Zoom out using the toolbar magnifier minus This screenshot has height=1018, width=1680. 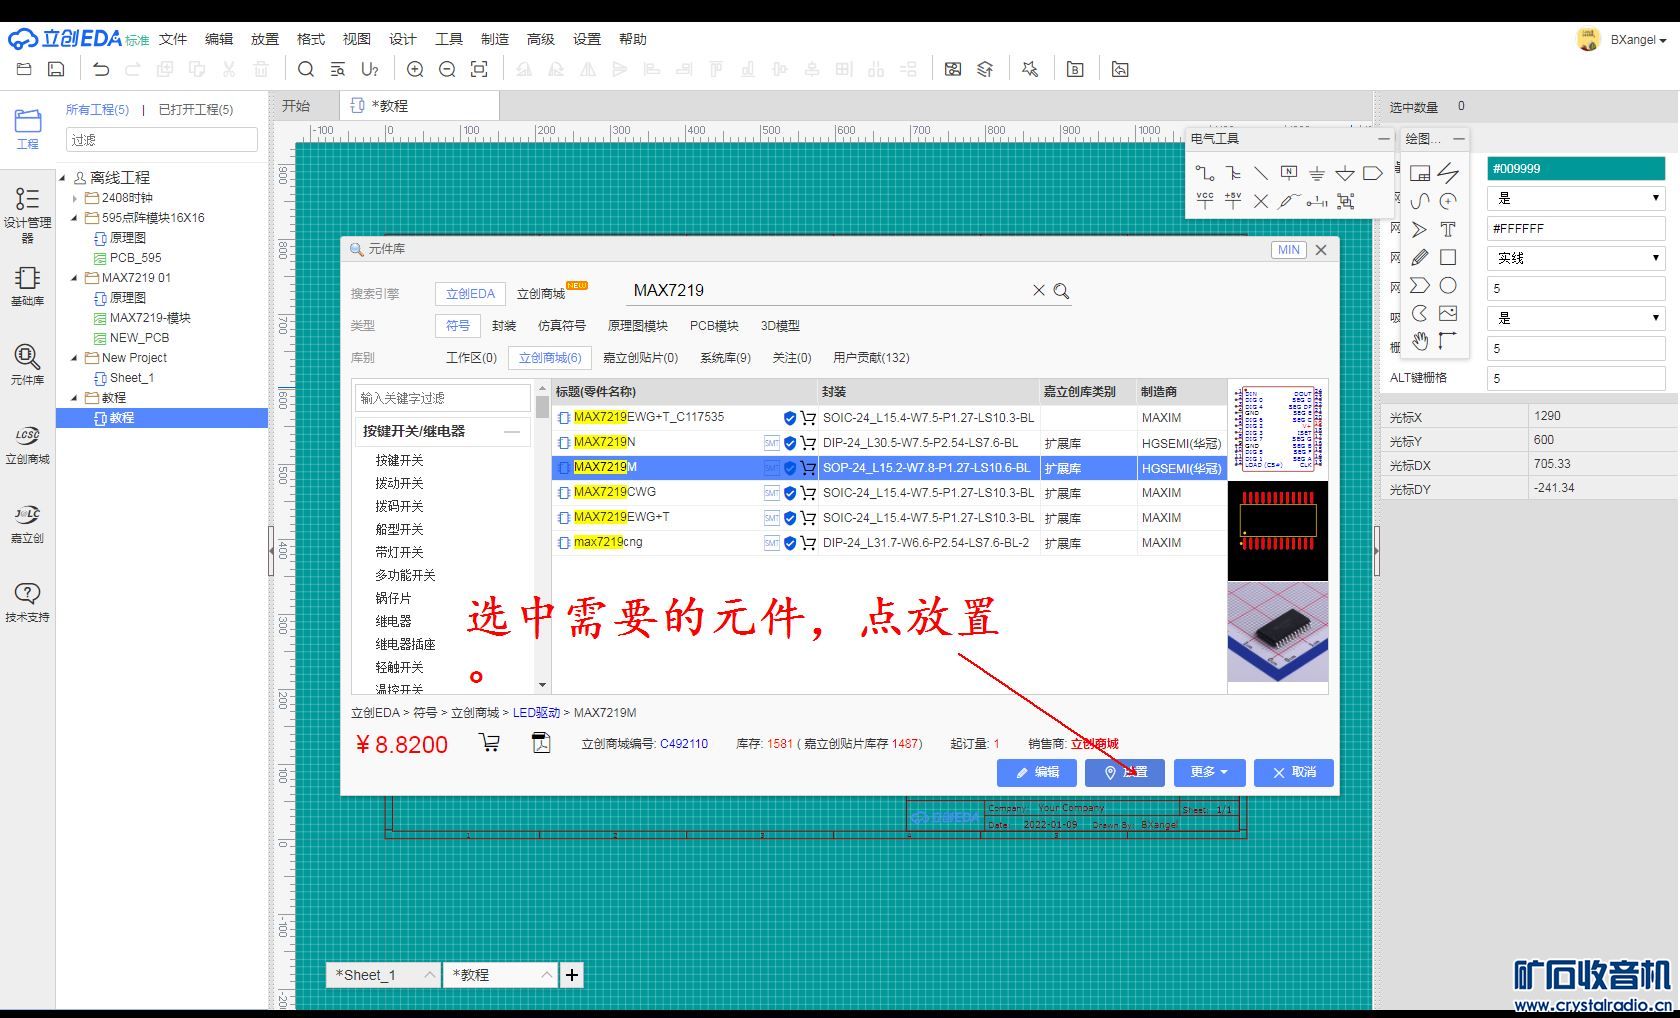pos(447,69)
